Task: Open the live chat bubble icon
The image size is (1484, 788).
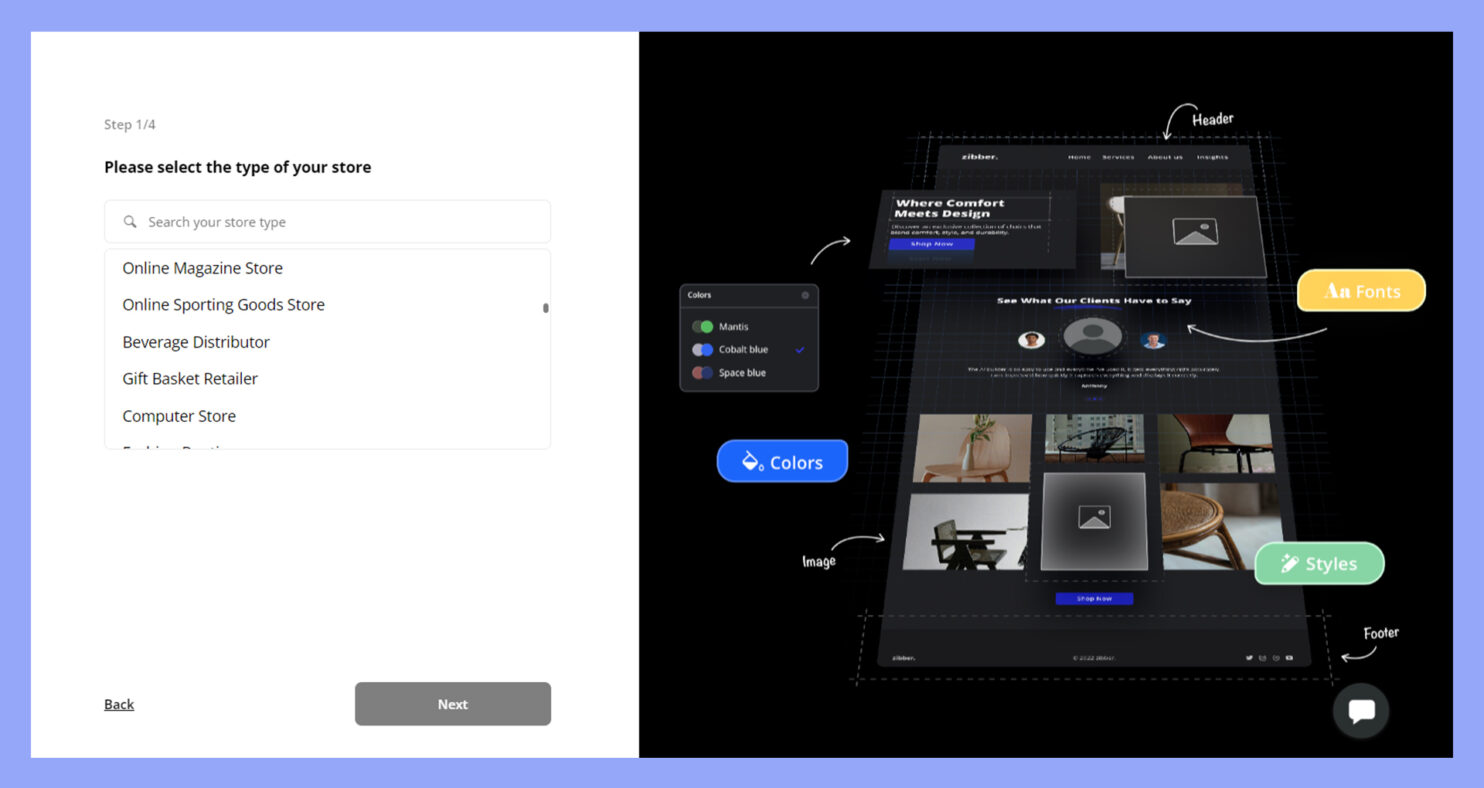Action: 1360,711
